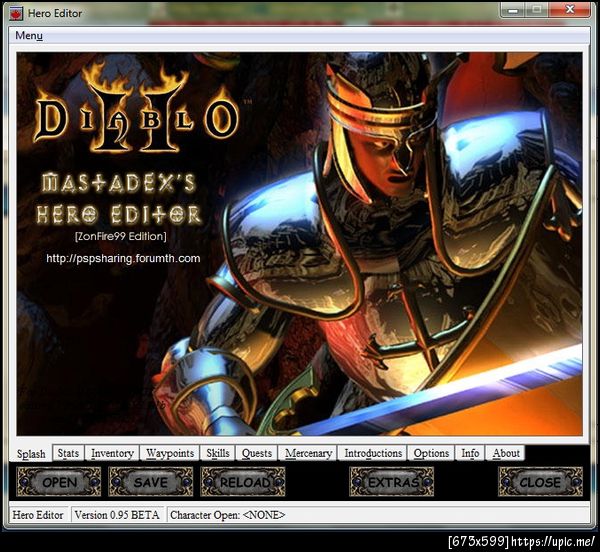Image resolution: width=600 pixels, height=552 pixels.
Task: Open the Quests tab
Action: [257, 453]
